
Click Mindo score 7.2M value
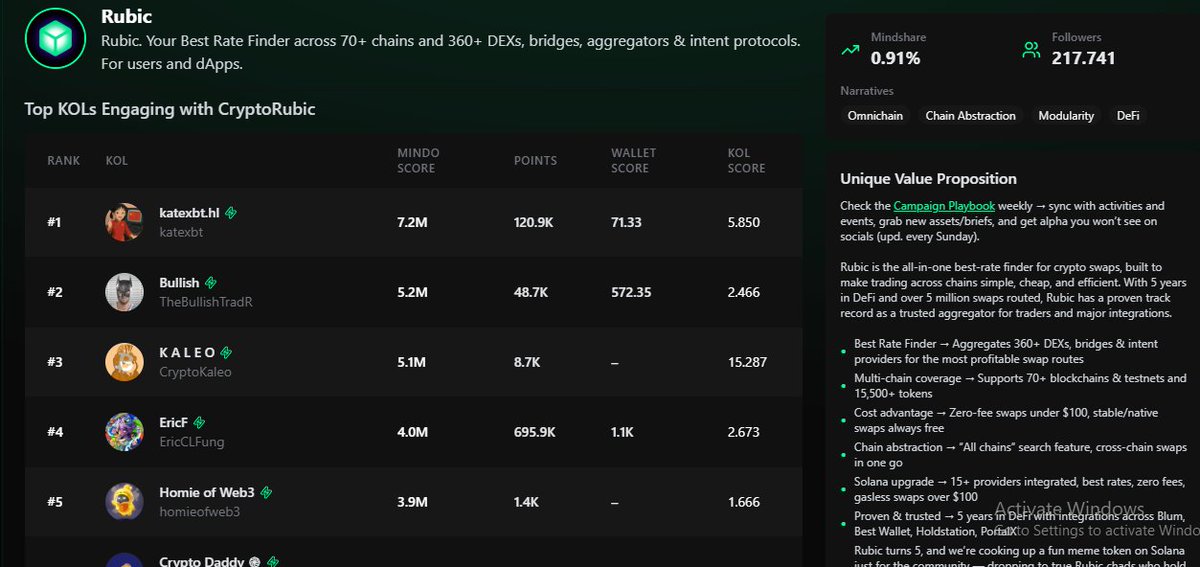click(x=412, y=222)
